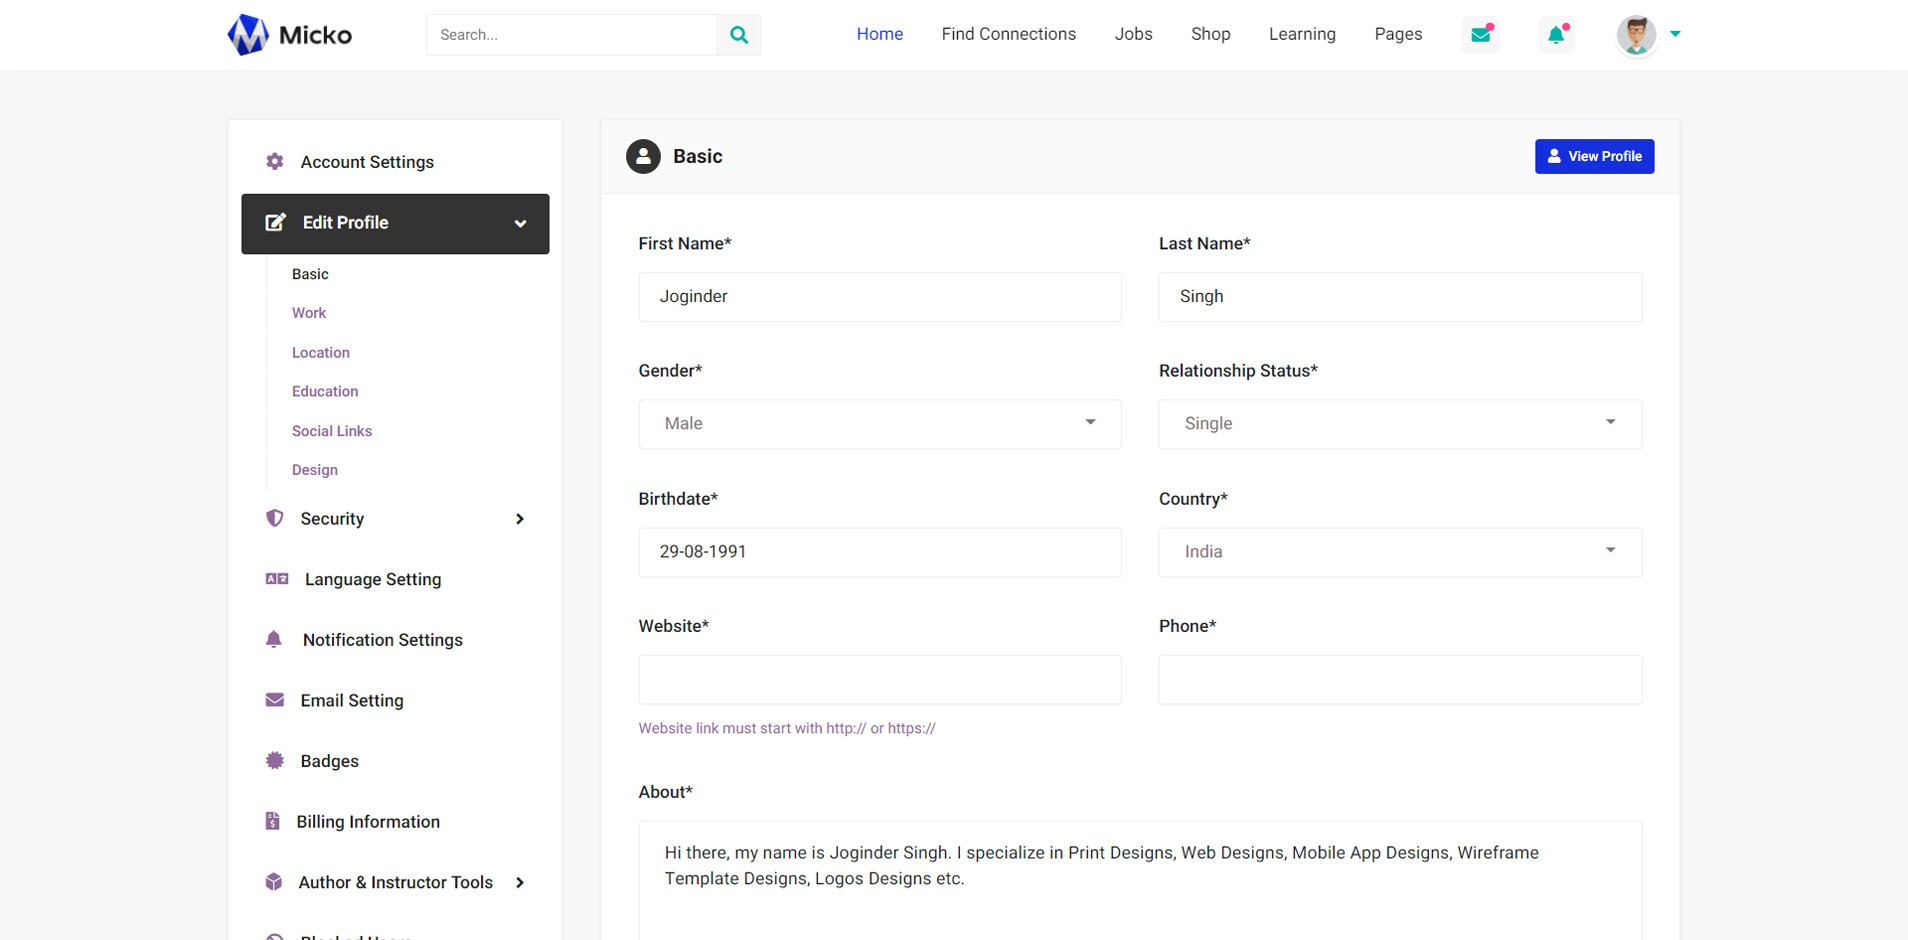The height and width of the screenshot is (940, 1908).
Task: Open the messages envelope icon
Action: 1480,35
